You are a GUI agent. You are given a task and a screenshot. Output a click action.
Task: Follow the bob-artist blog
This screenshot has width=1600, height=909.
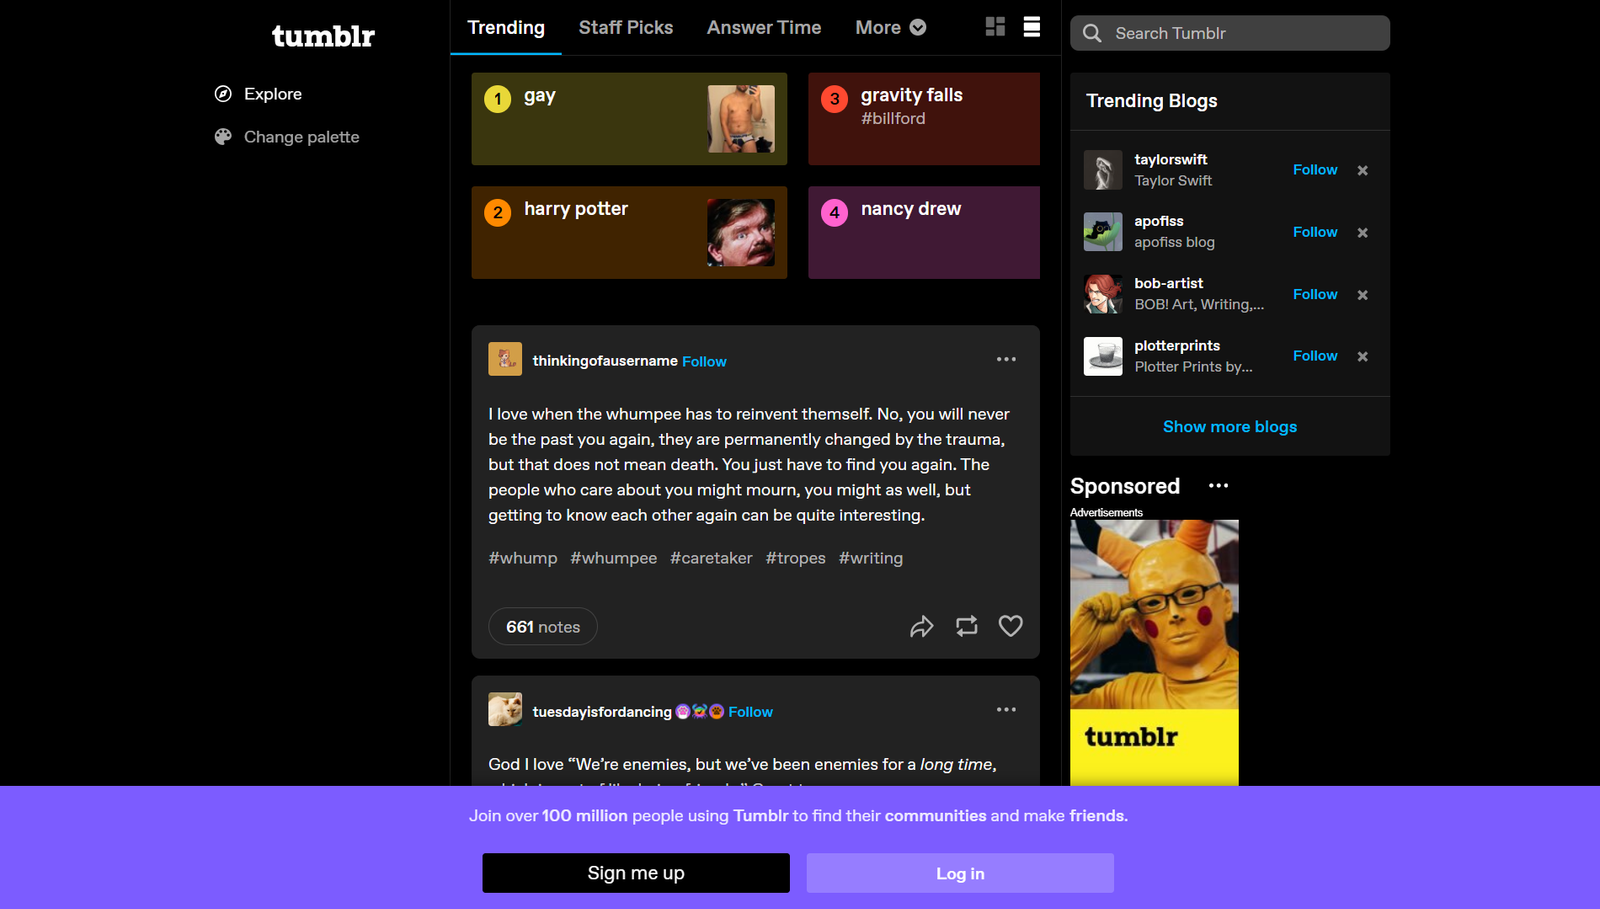(1315, 294)
